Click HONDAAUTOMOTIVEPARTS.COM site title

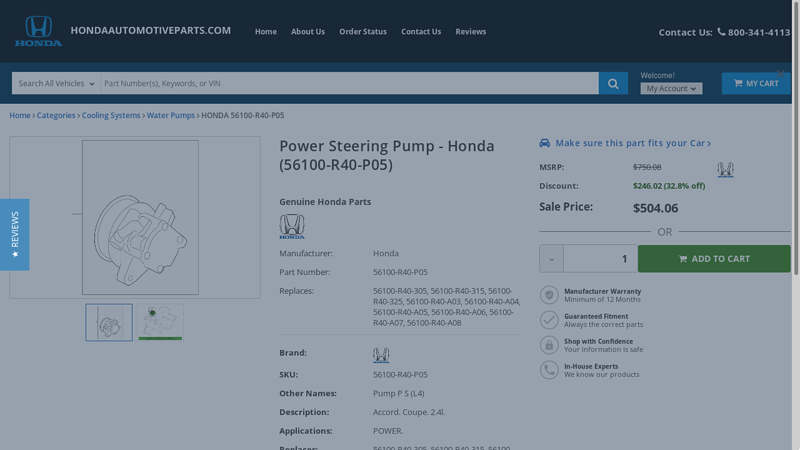pyautogui.click(x=151, y=31)
